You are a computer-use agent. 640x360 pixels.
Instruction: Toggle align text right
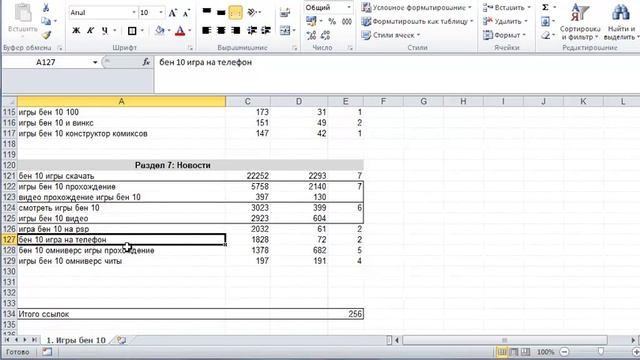236,30
